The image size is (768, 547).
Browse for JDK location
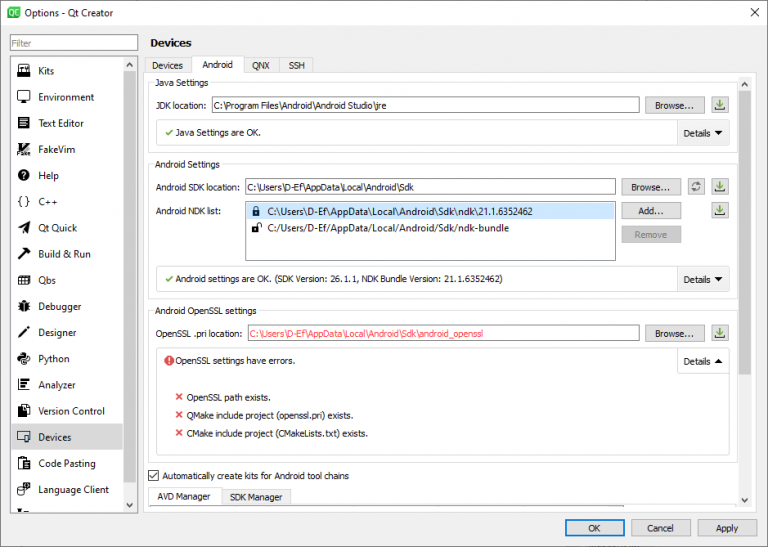coord(674,105)
